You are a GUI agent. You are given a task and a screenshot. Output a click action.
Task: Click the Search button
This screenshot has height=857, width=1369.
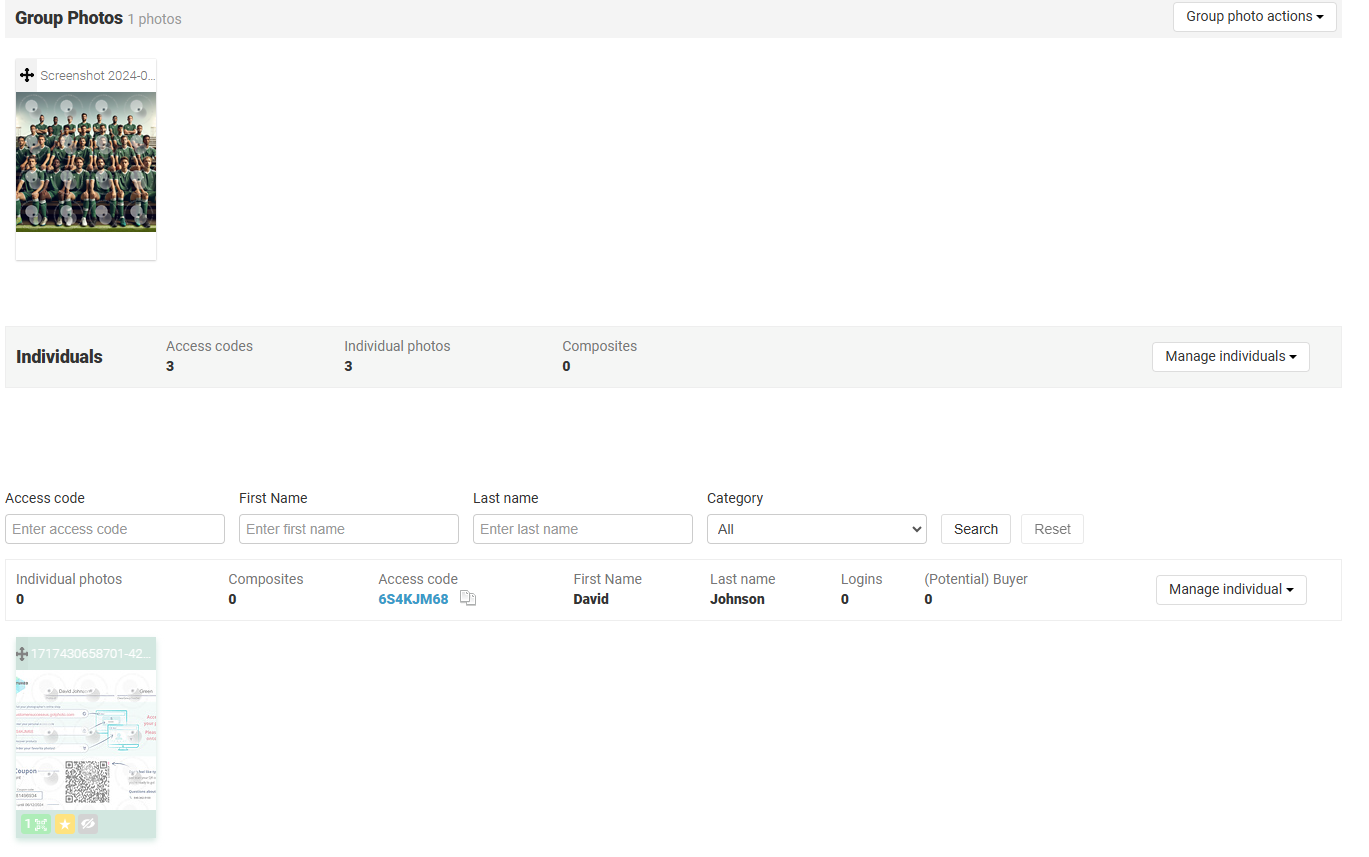(x=975, y=529)
